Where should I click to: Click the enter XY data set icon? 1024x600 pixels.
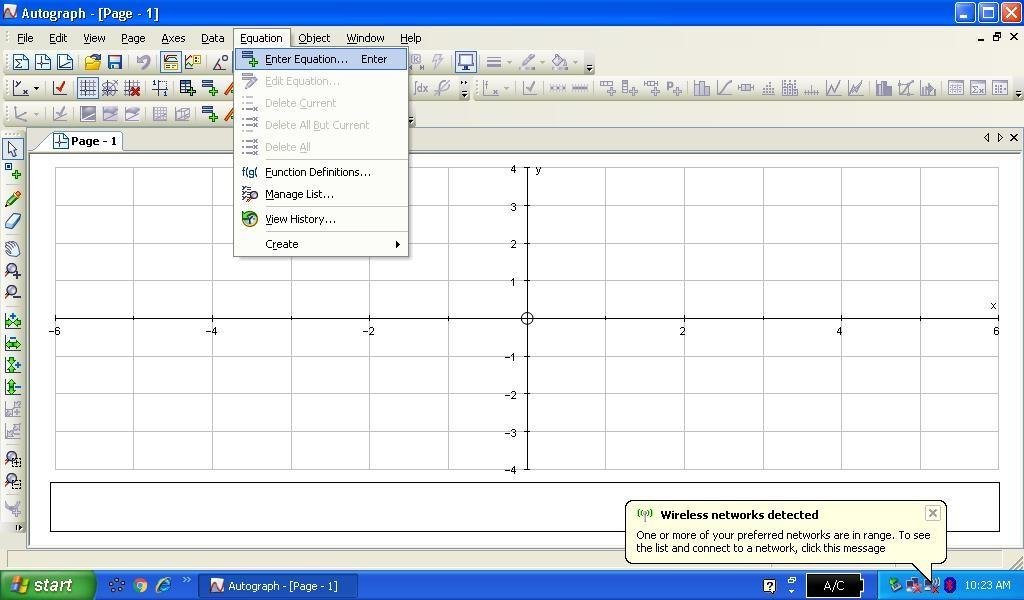click(x=187, y=88)
